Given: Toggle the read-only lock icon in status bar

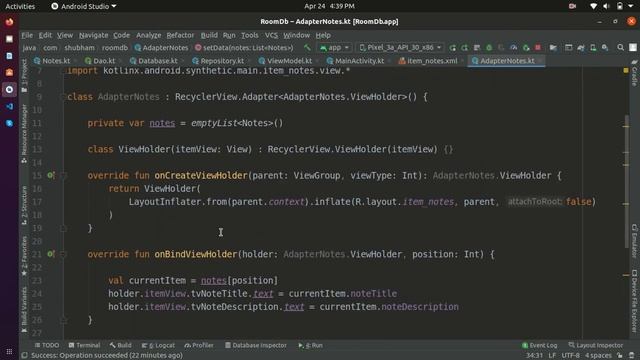Looking at the screenshot, I should pyautogui.click(x=620, y=356).
